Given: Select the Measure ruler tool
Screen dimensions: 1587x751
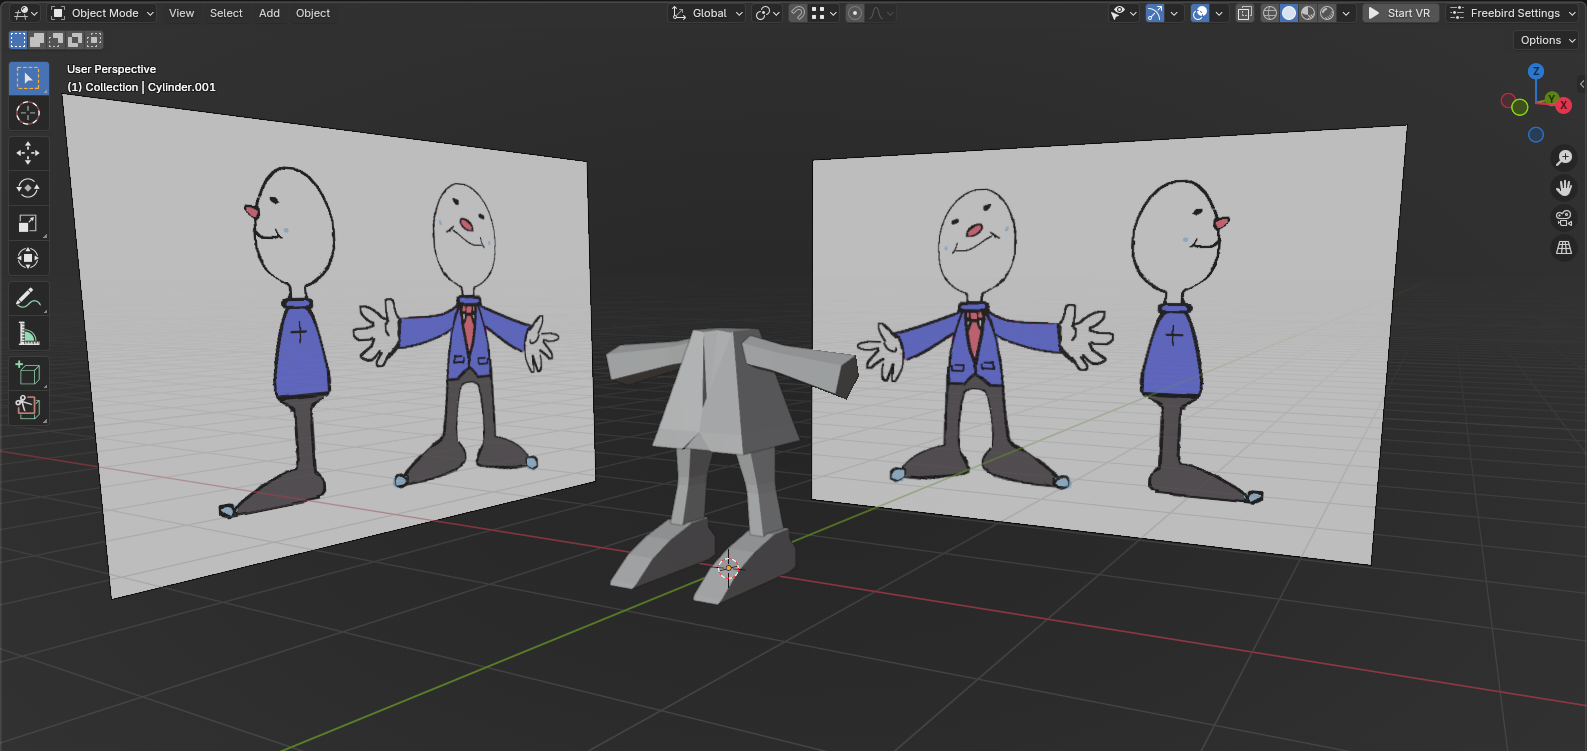Looking at the screenshot, I should [28, 333].
